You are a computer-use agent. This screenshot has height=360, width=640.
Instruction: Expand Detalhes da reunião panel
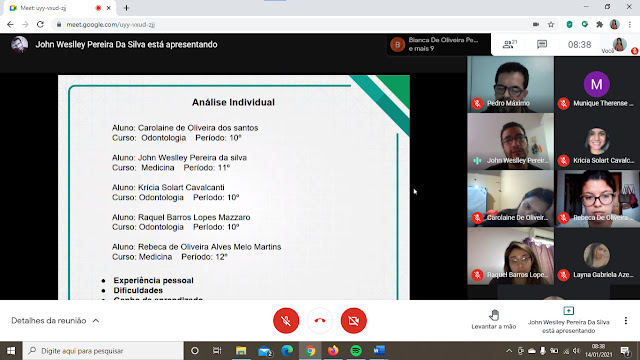point(55,321)
